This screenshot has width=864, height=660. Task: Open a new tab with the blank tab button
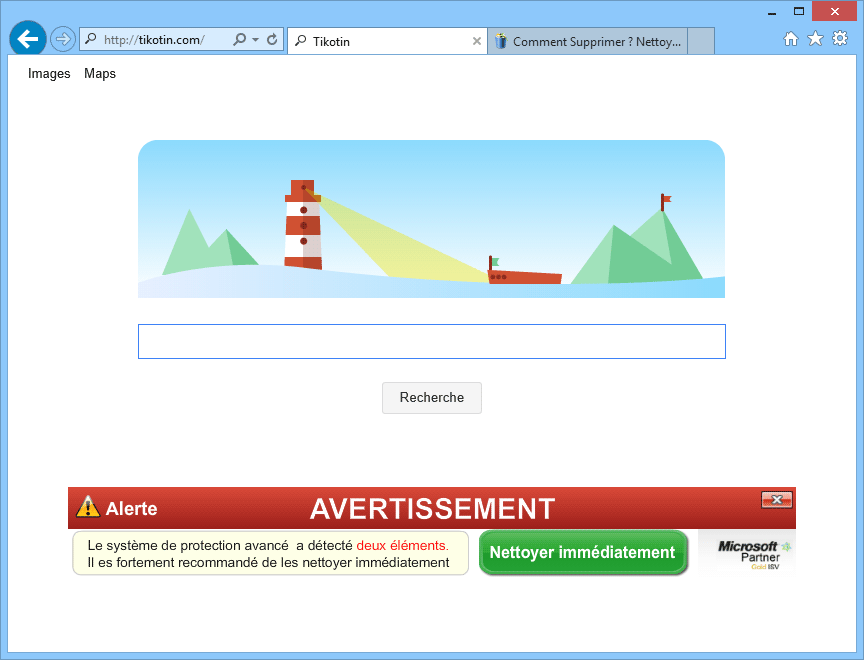(701, 41)
